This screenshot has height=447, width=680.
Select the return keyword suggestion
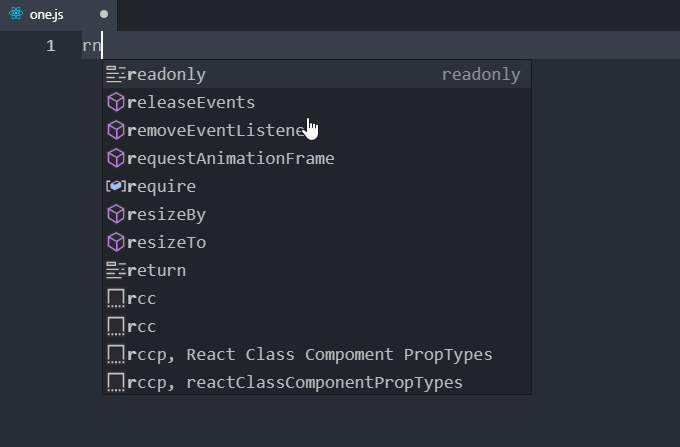pyautogui.click(x=157, y=270)
